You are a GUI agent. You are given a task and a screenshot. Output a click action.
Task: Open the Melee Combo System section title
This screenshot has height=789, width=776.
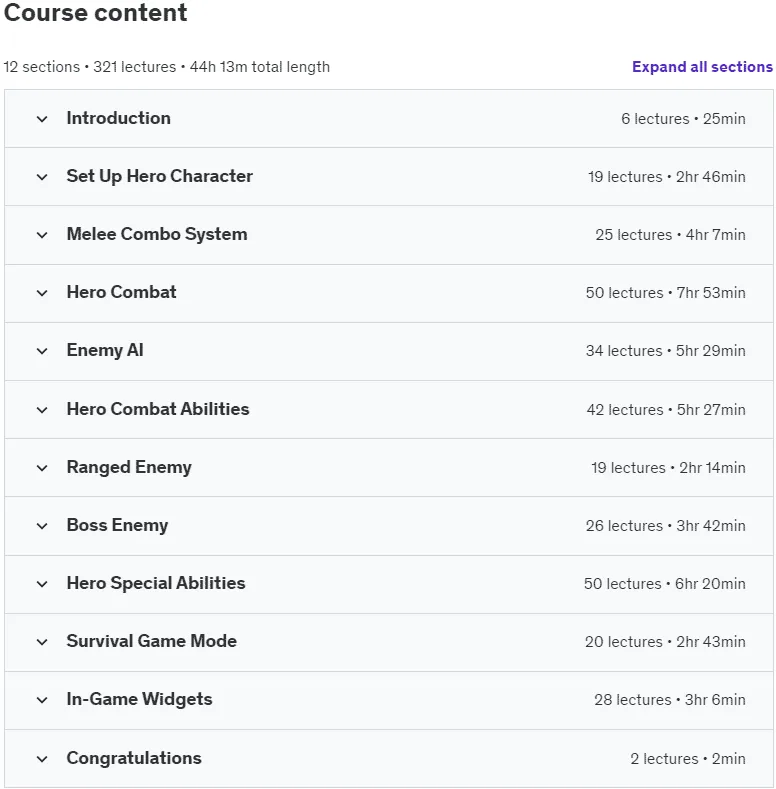157,234
